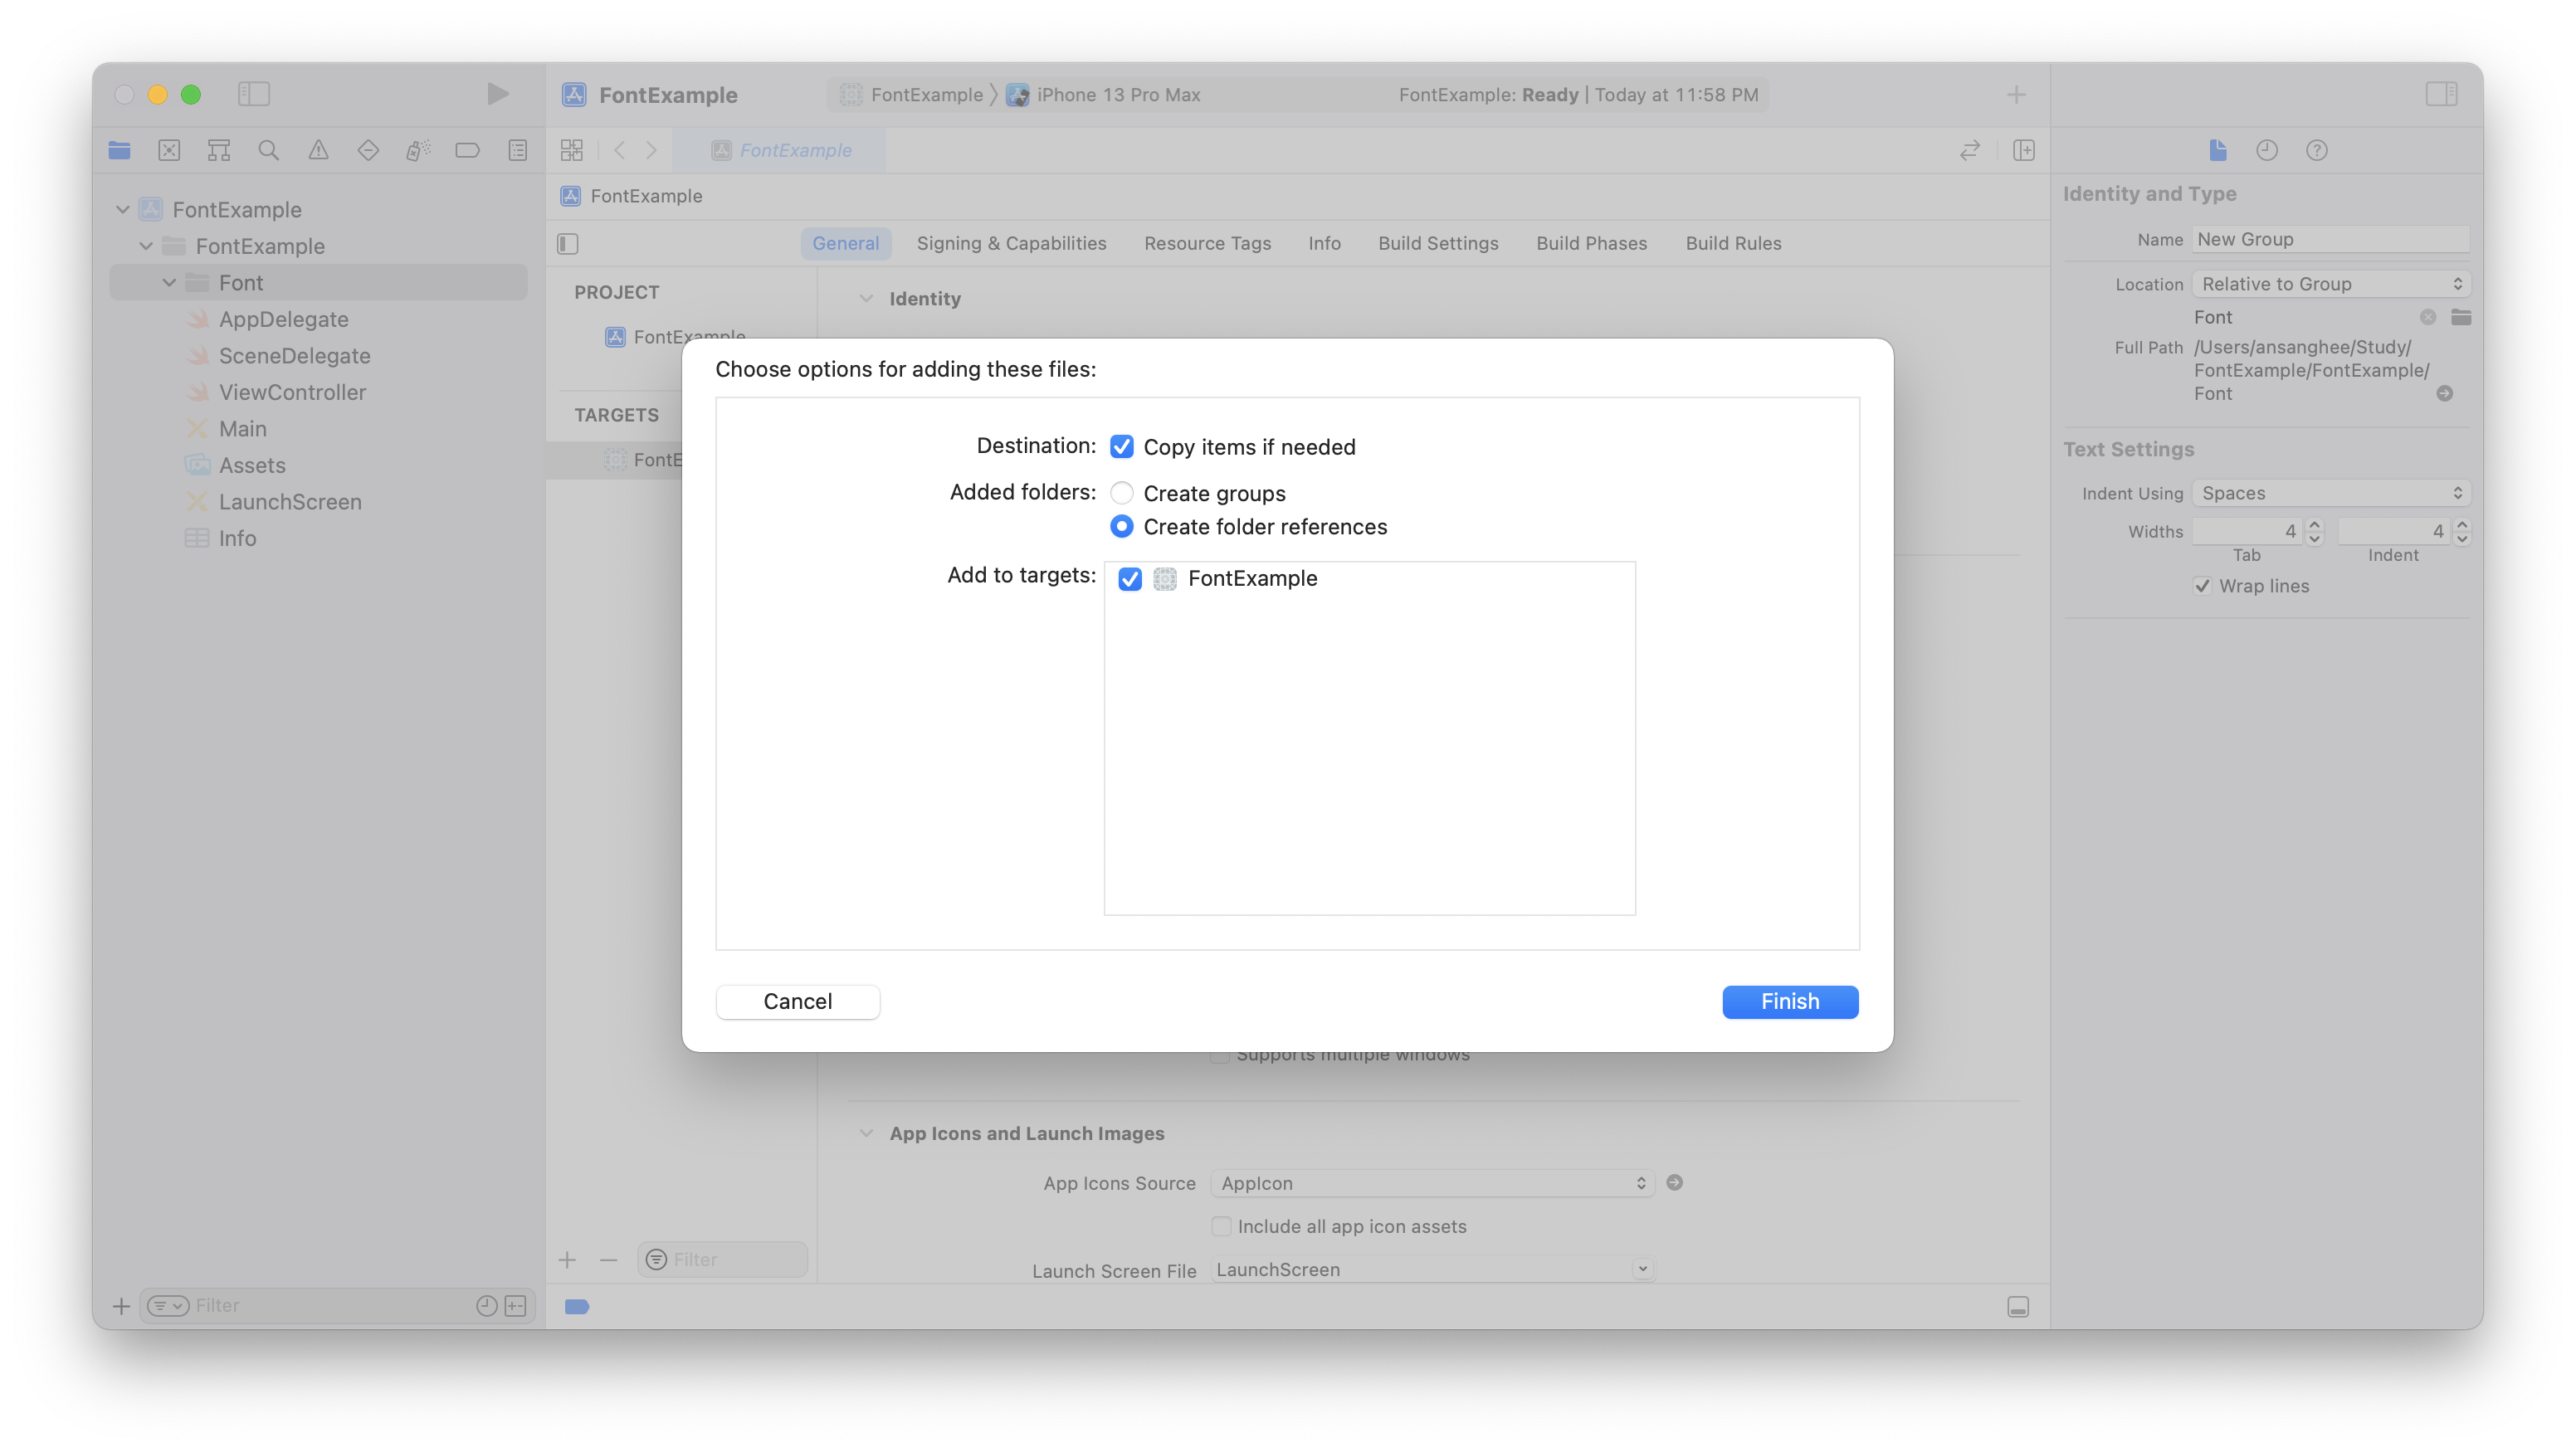Click the Add Editor split icon

click(x=2023, y=150)
